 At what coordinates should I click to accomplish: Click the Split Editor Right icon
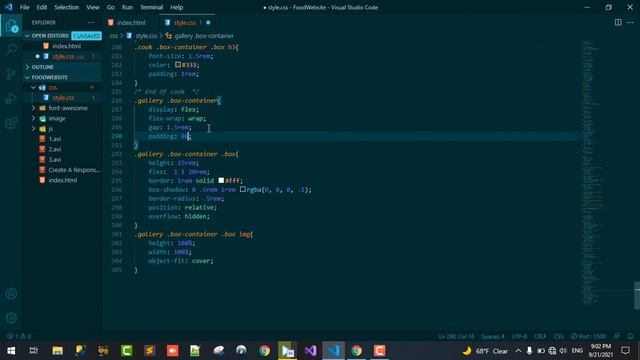pyautogui.click(x=618, y=22)
